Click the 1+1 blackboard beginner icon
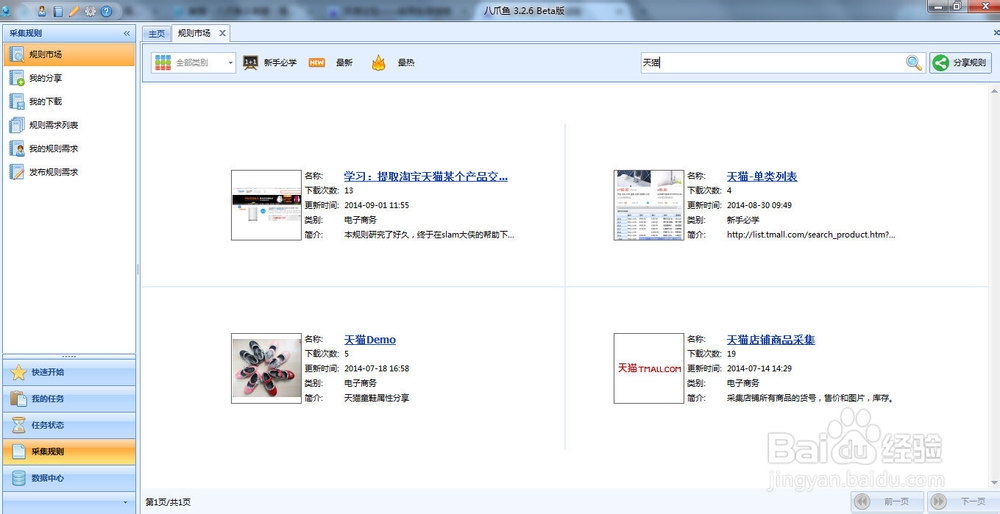This screenshot has height=514, width=1000. coord(251,62)
